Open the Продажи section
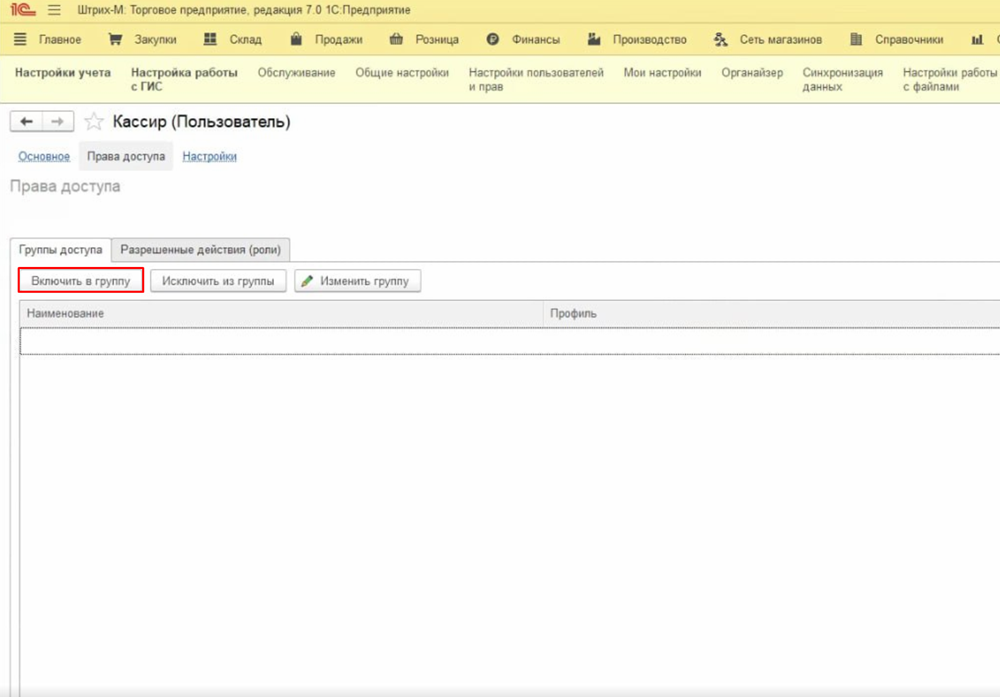 326,40
